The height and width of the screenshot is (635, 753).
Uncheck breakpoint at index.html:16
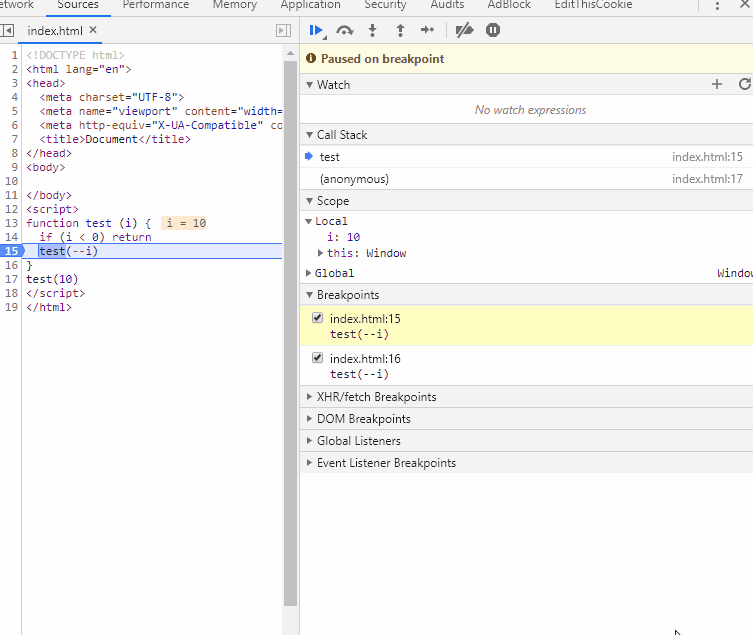tap(317, 358)
